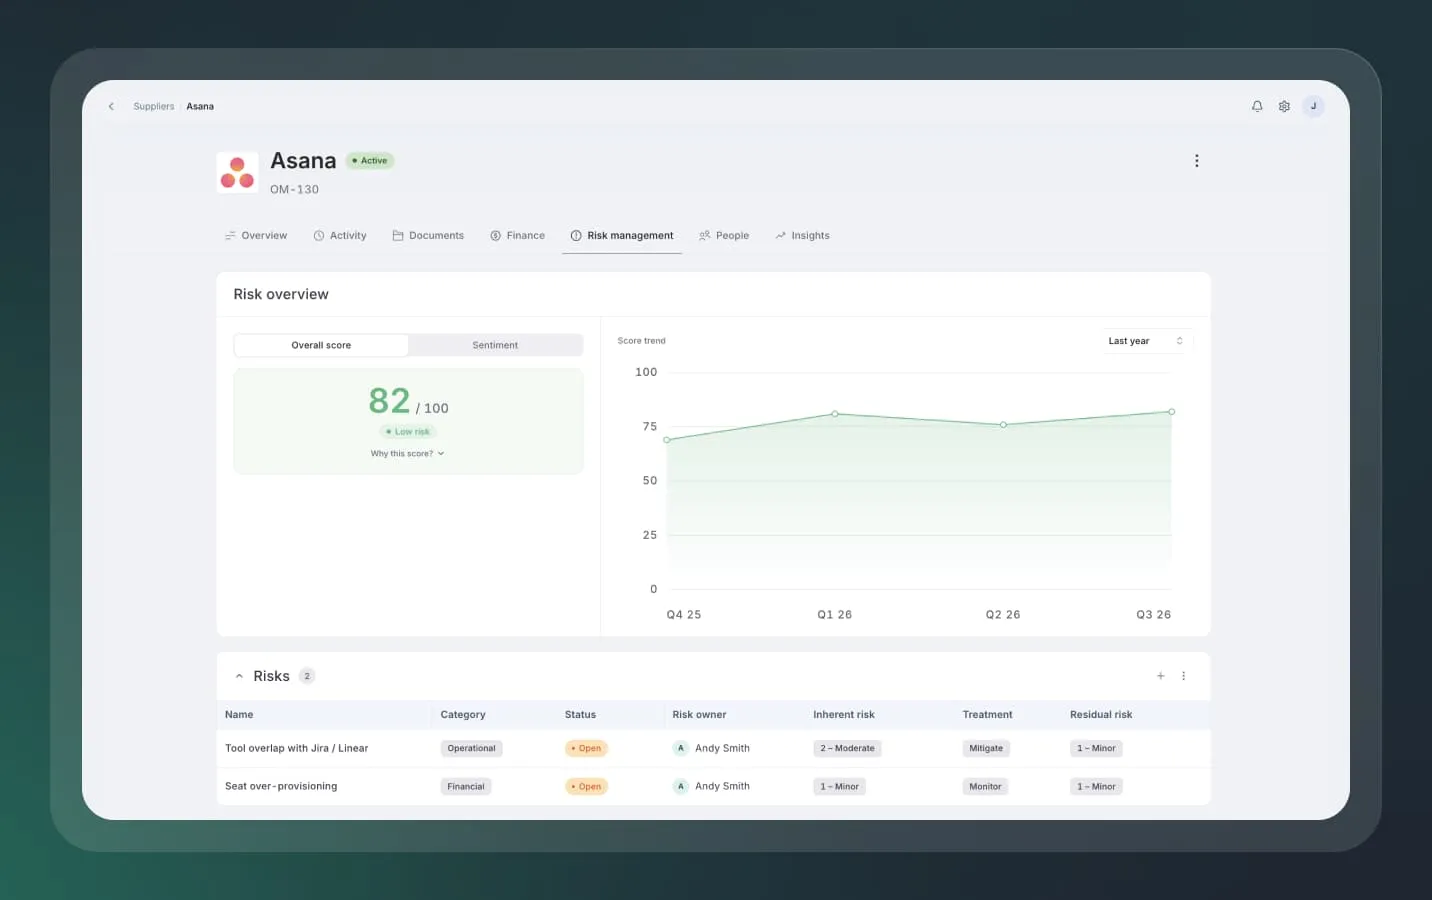This screenshot has height=900, width=1432.
Task: Select the Risk management tab
Action: tap(622, 236)
